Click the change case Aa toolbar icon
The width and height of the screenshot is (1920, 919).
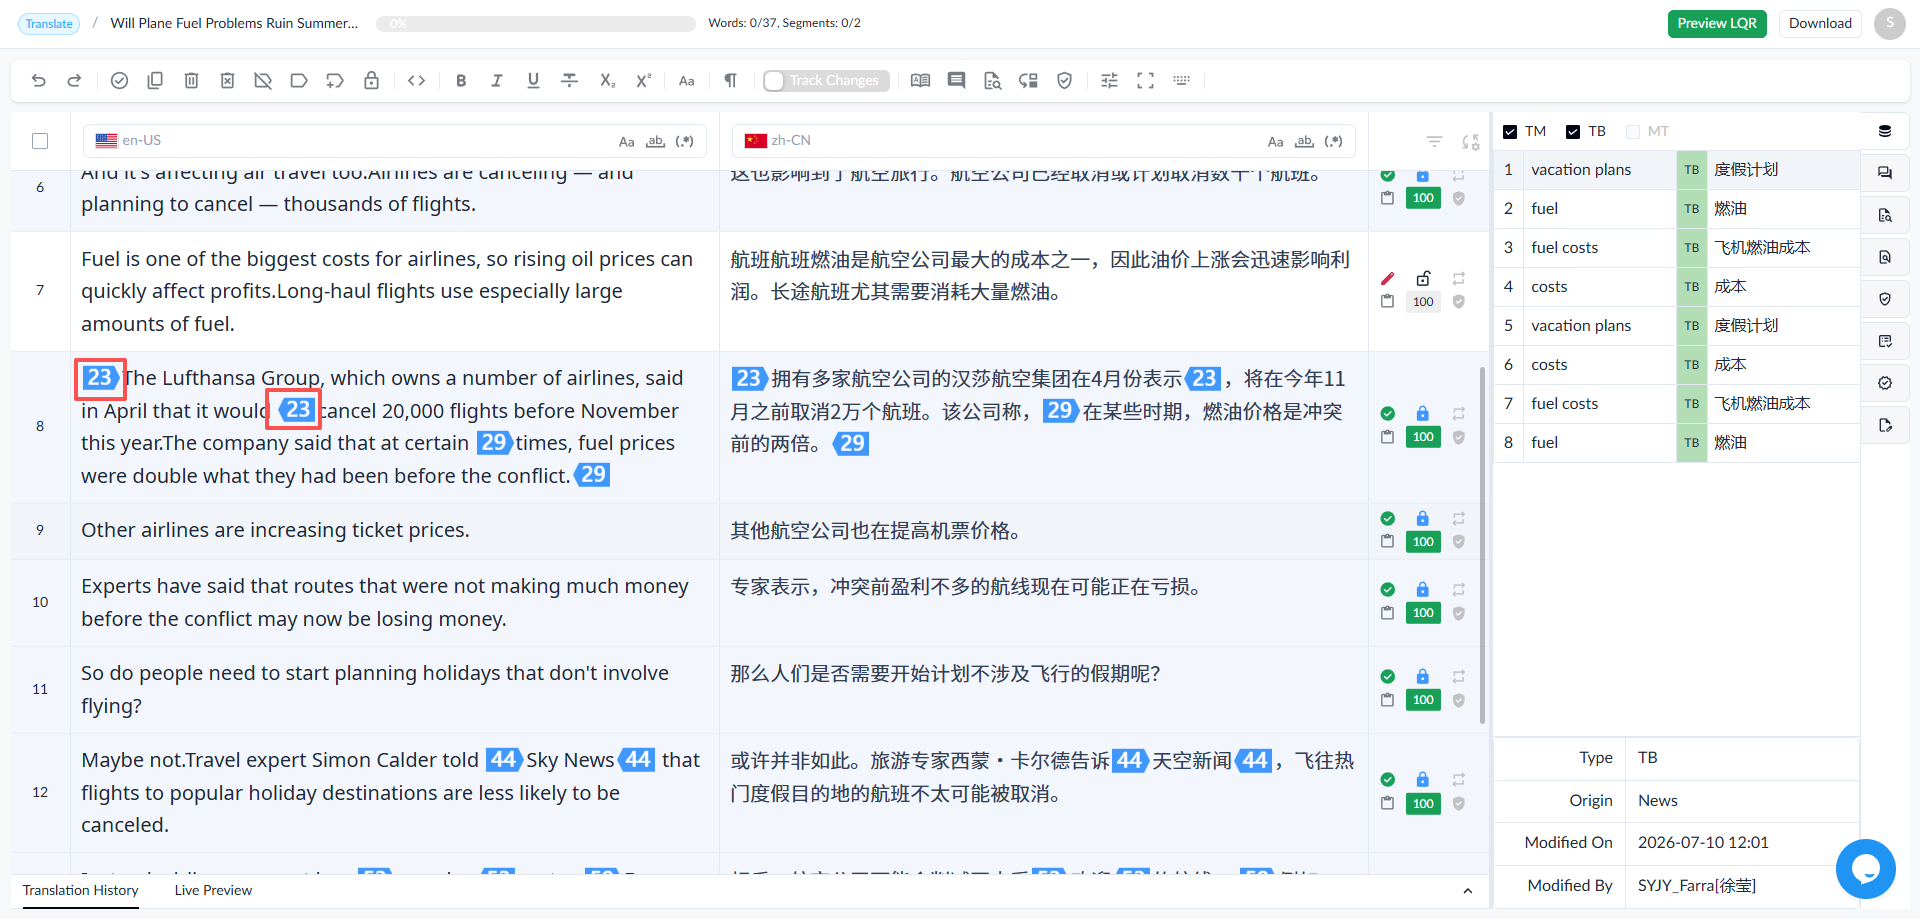point(687,81)
